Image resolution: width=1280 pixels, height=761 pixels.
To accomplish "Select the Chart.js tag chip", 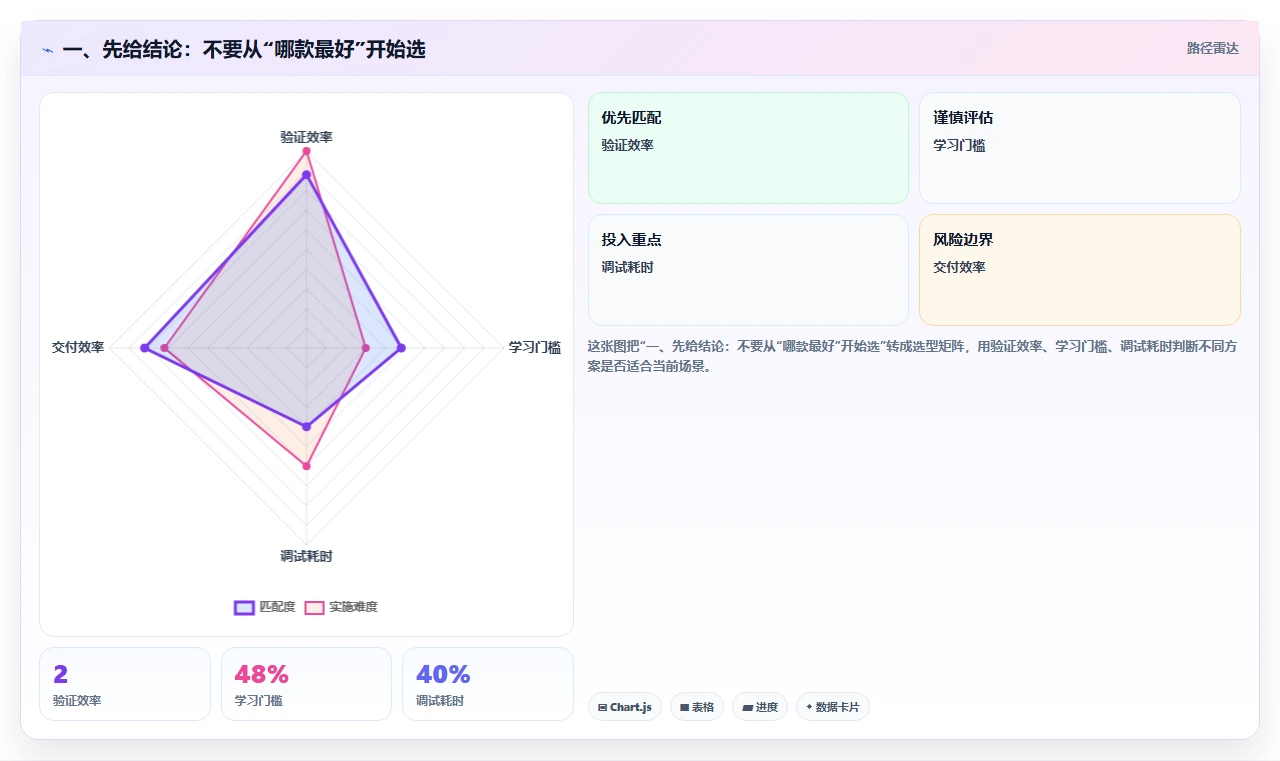I will 625,707.
